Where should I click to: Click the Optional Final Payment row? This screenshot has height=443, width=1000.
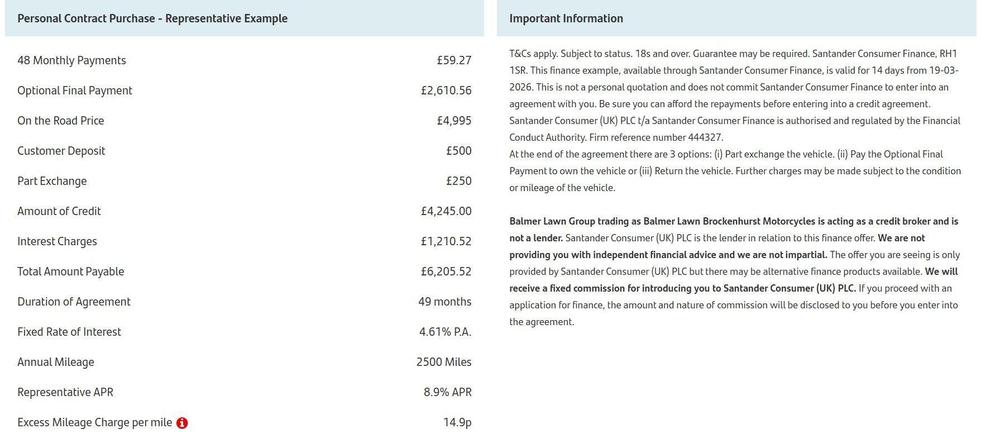coord(244,91)
